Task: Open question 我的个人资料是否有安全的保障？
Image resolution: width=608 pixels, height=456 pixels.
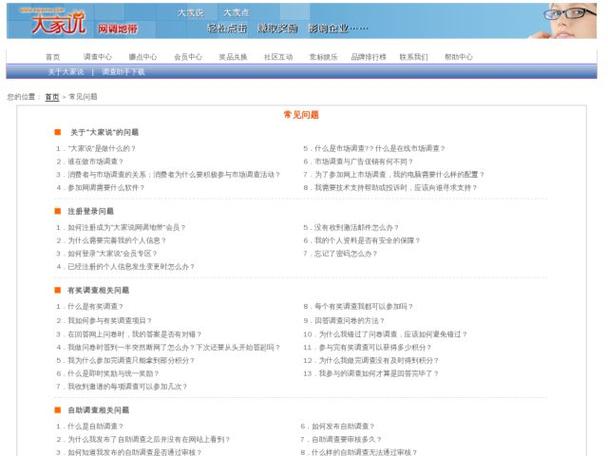Action: 367,240
